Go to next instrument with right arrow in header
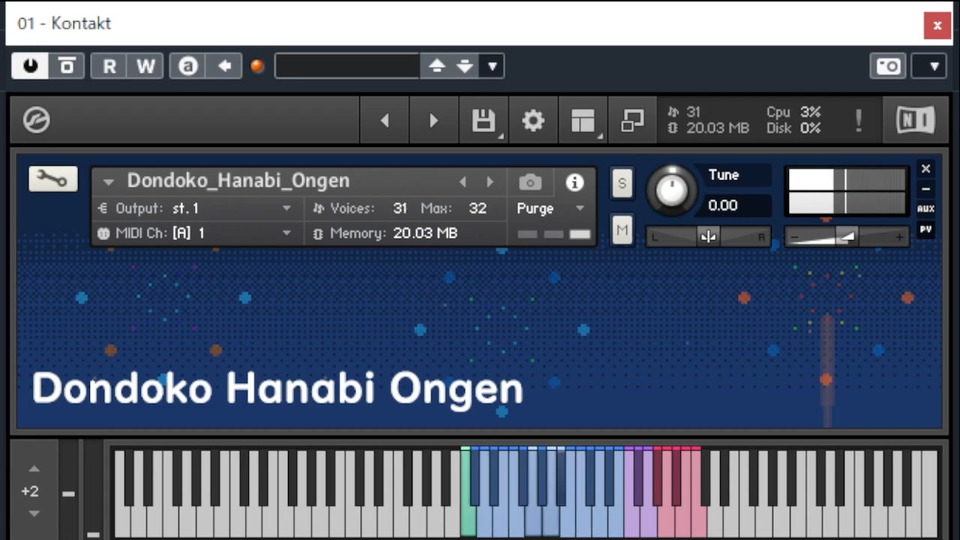The height and width of the screenshot is (540, 960). [x=433, y=120]
